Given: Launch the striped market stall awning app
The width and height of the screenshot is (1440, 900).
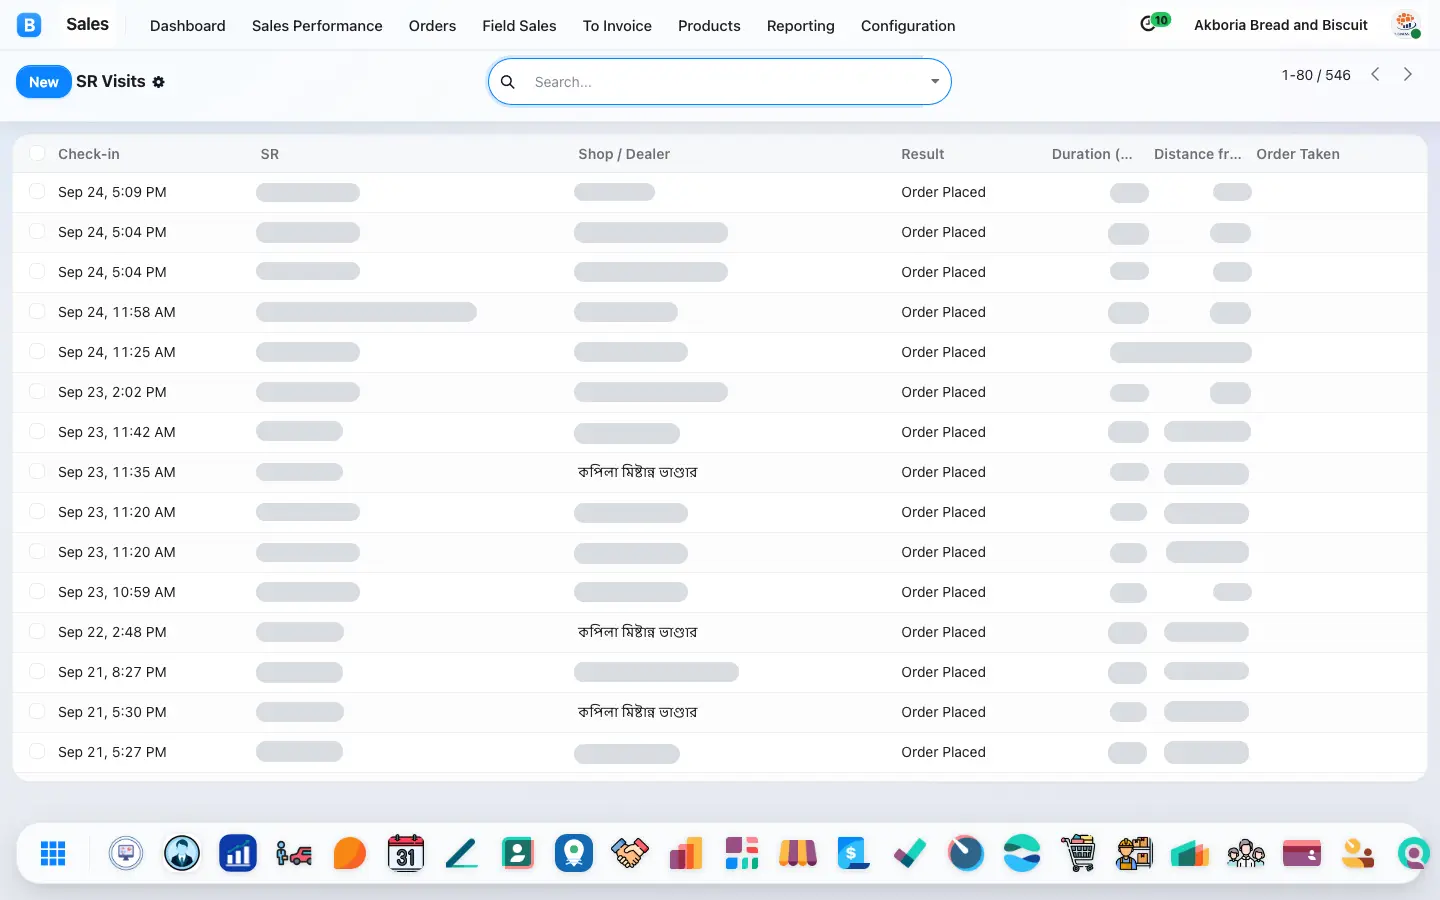Looking at the screenshot, I should 798,853.
